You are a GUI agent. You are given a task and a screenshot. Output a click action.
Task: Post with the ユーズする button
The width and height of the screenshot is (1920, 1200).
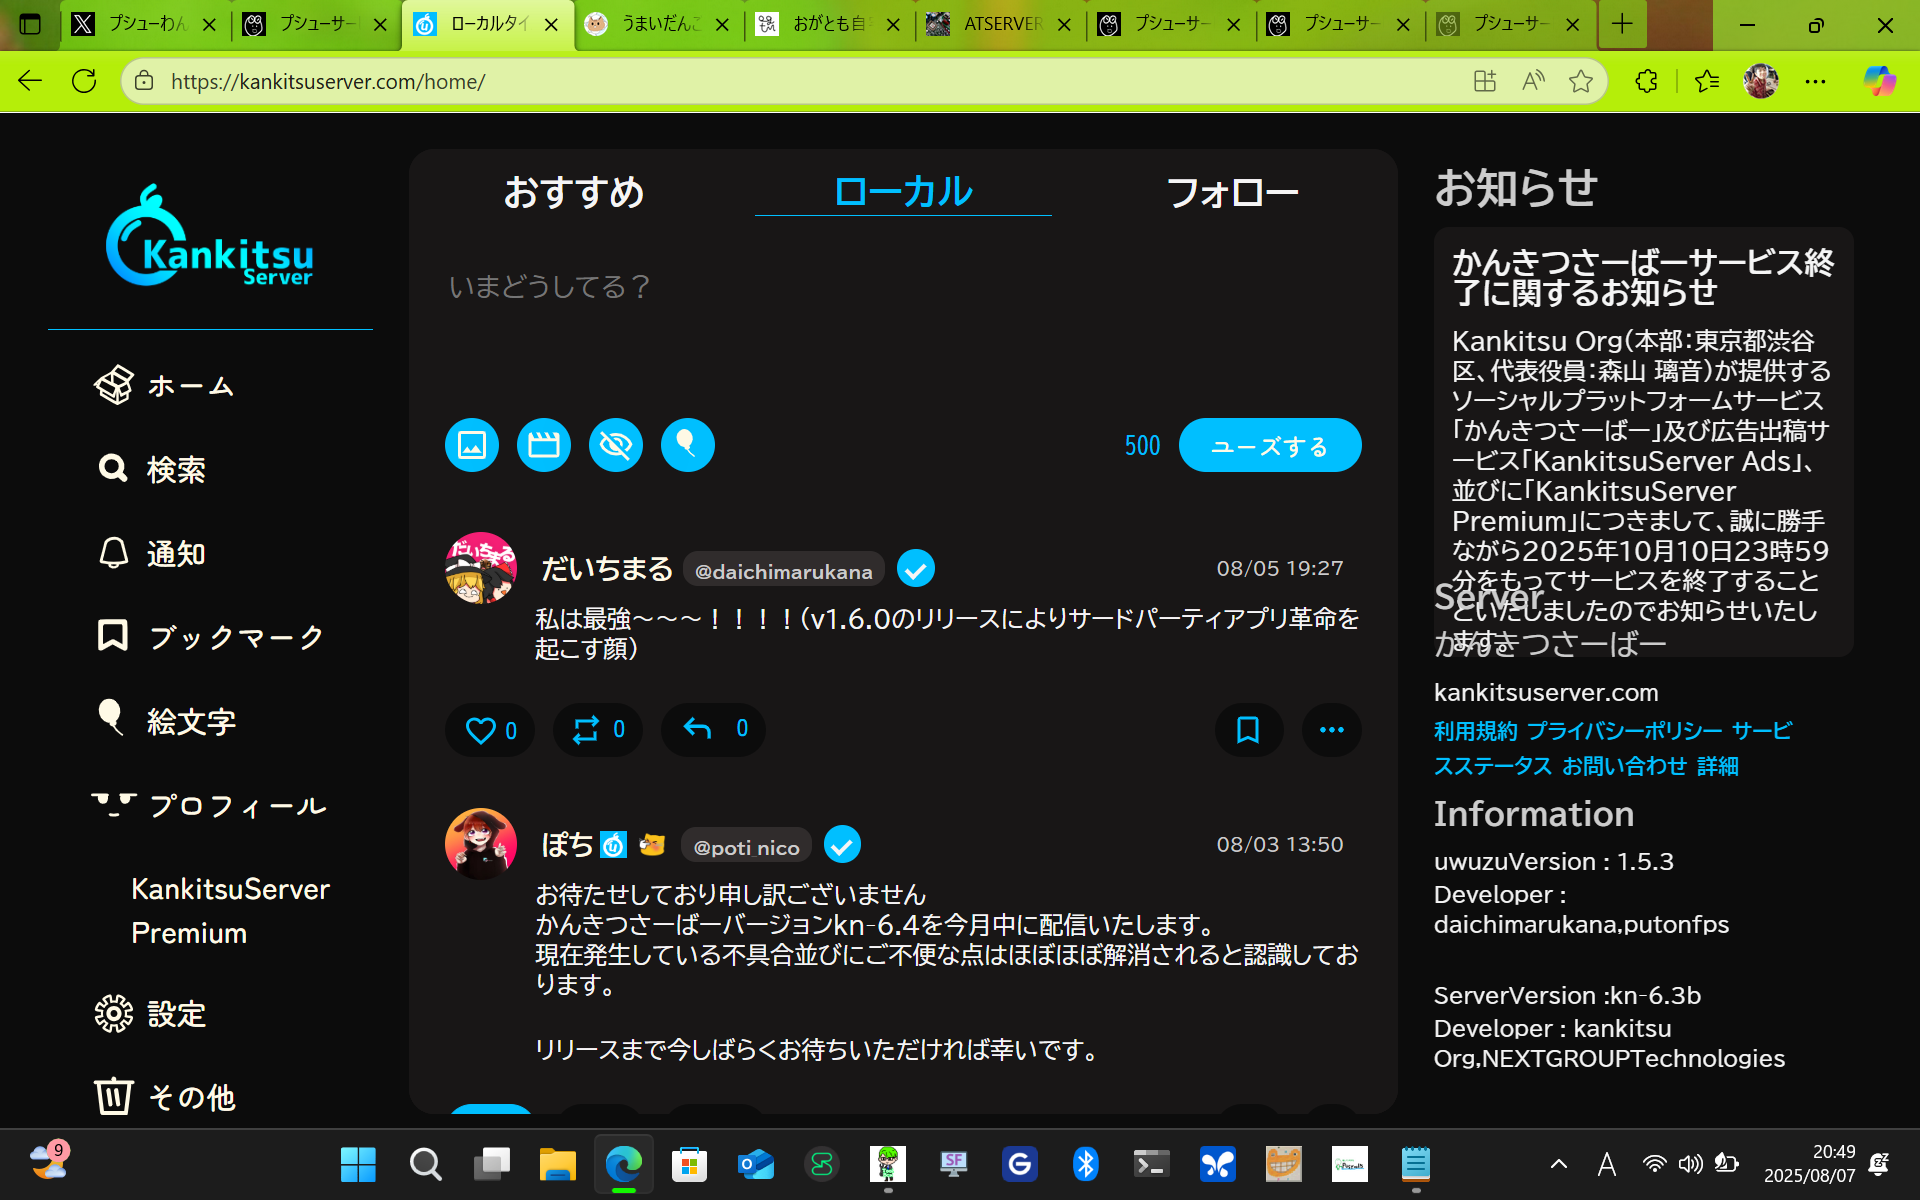[1270, 445]
